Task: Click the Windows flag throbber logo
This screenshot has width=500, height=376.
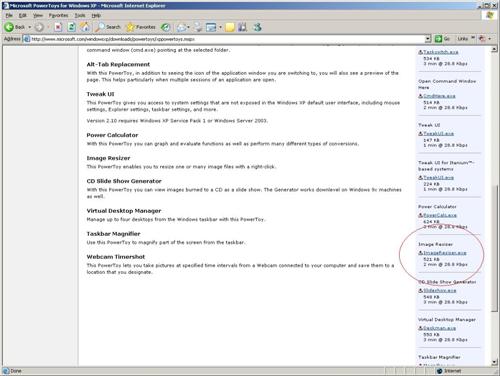Action: (x=489, y=15)
